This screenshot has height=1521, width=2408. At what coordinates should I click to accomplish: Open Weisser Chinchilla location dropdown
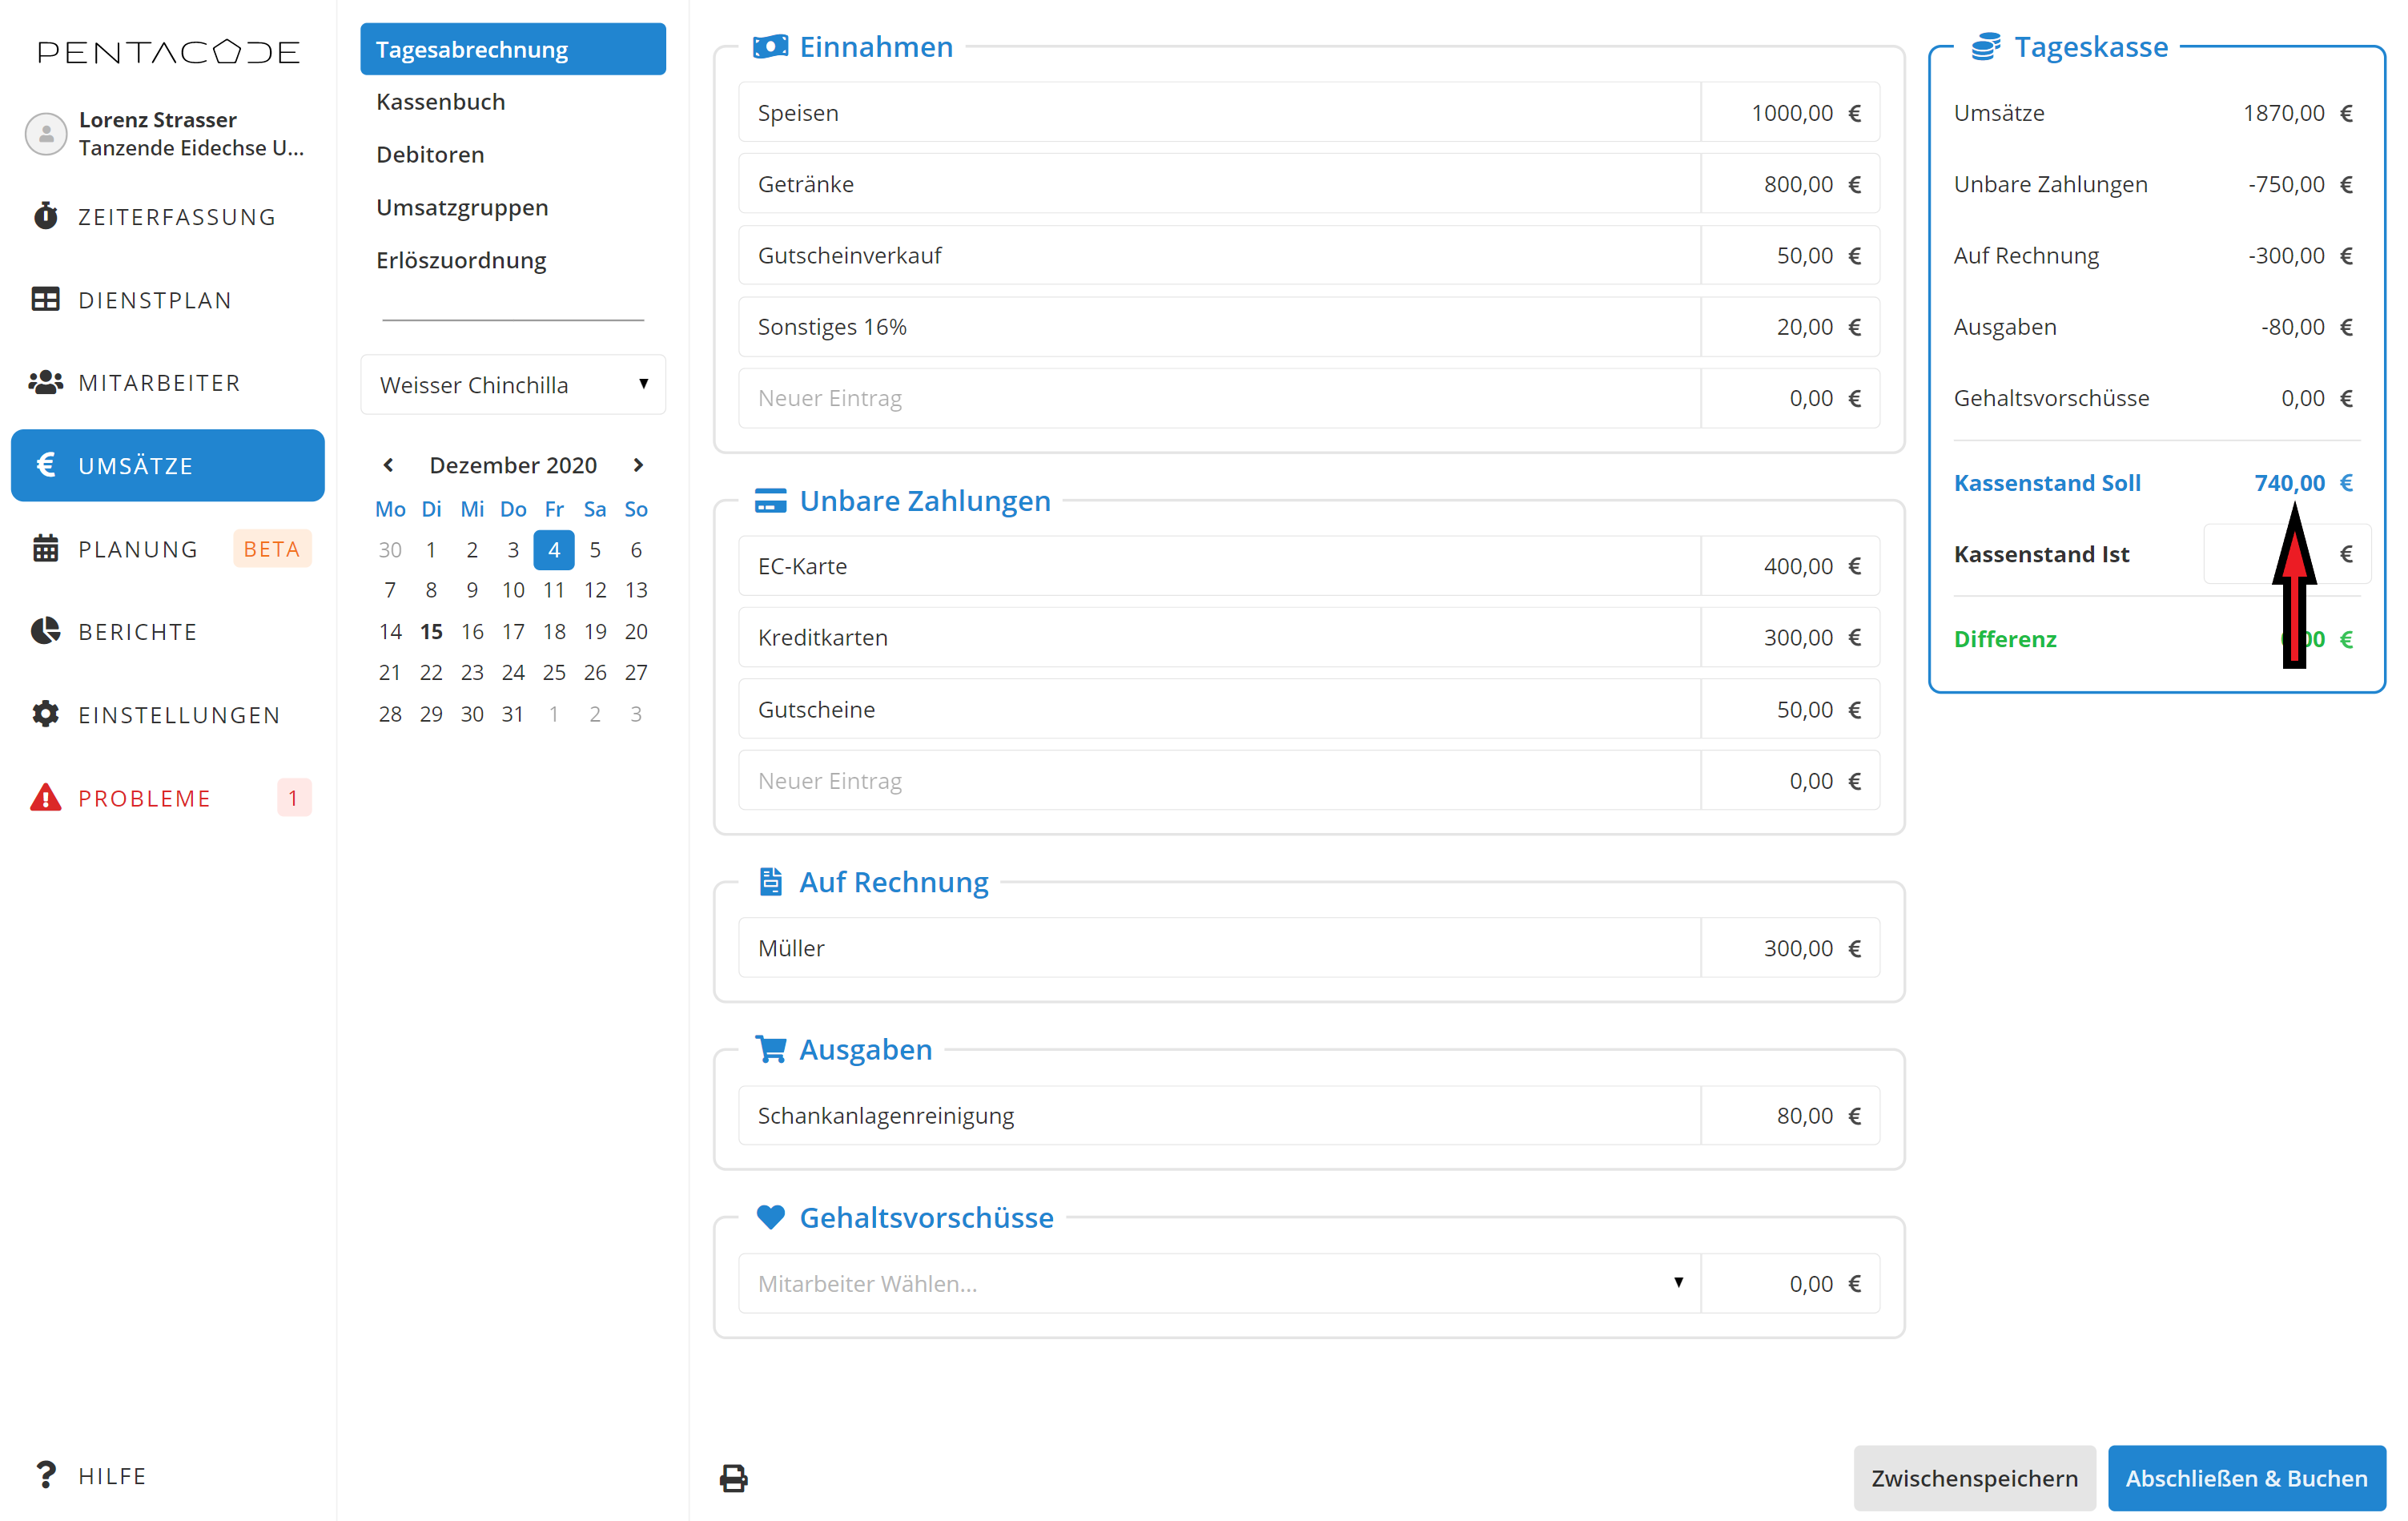point(512,384)
